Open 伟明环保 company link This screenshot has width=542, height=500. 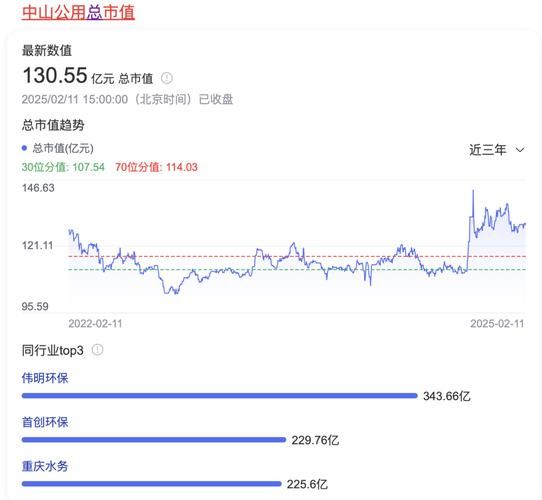[45, 378]
